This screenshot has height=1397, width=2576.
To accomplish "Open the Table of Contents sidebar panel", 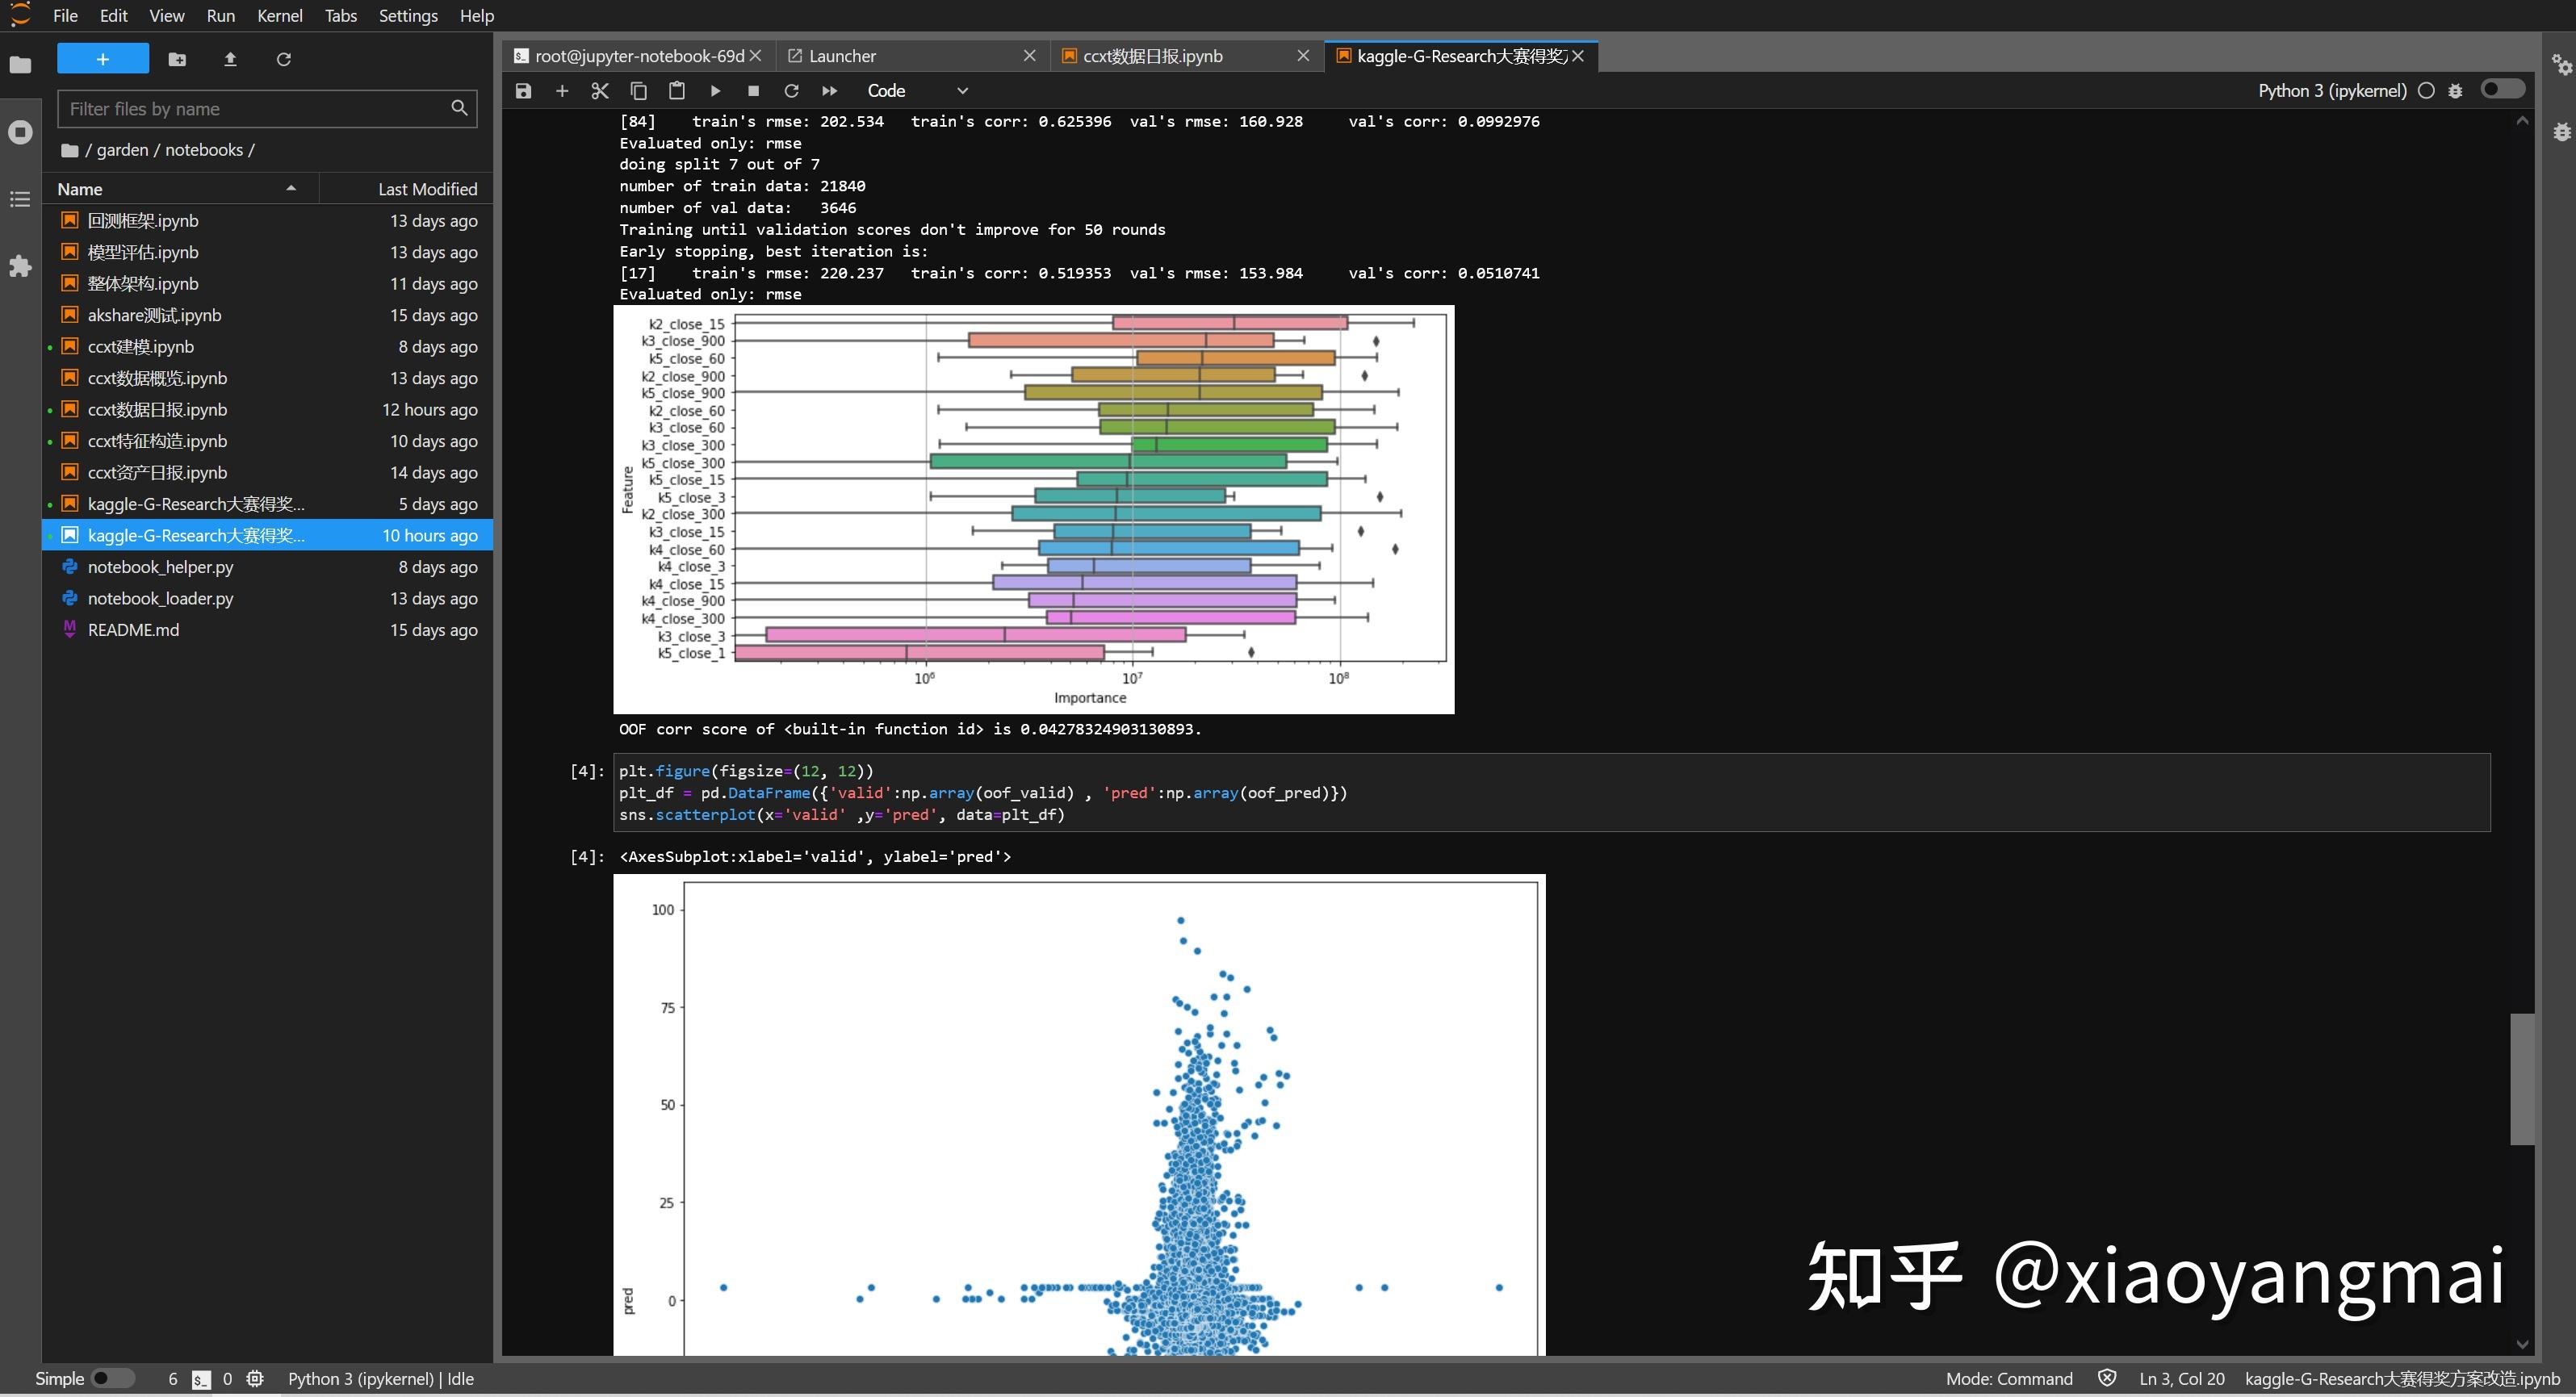I will 20,199.
